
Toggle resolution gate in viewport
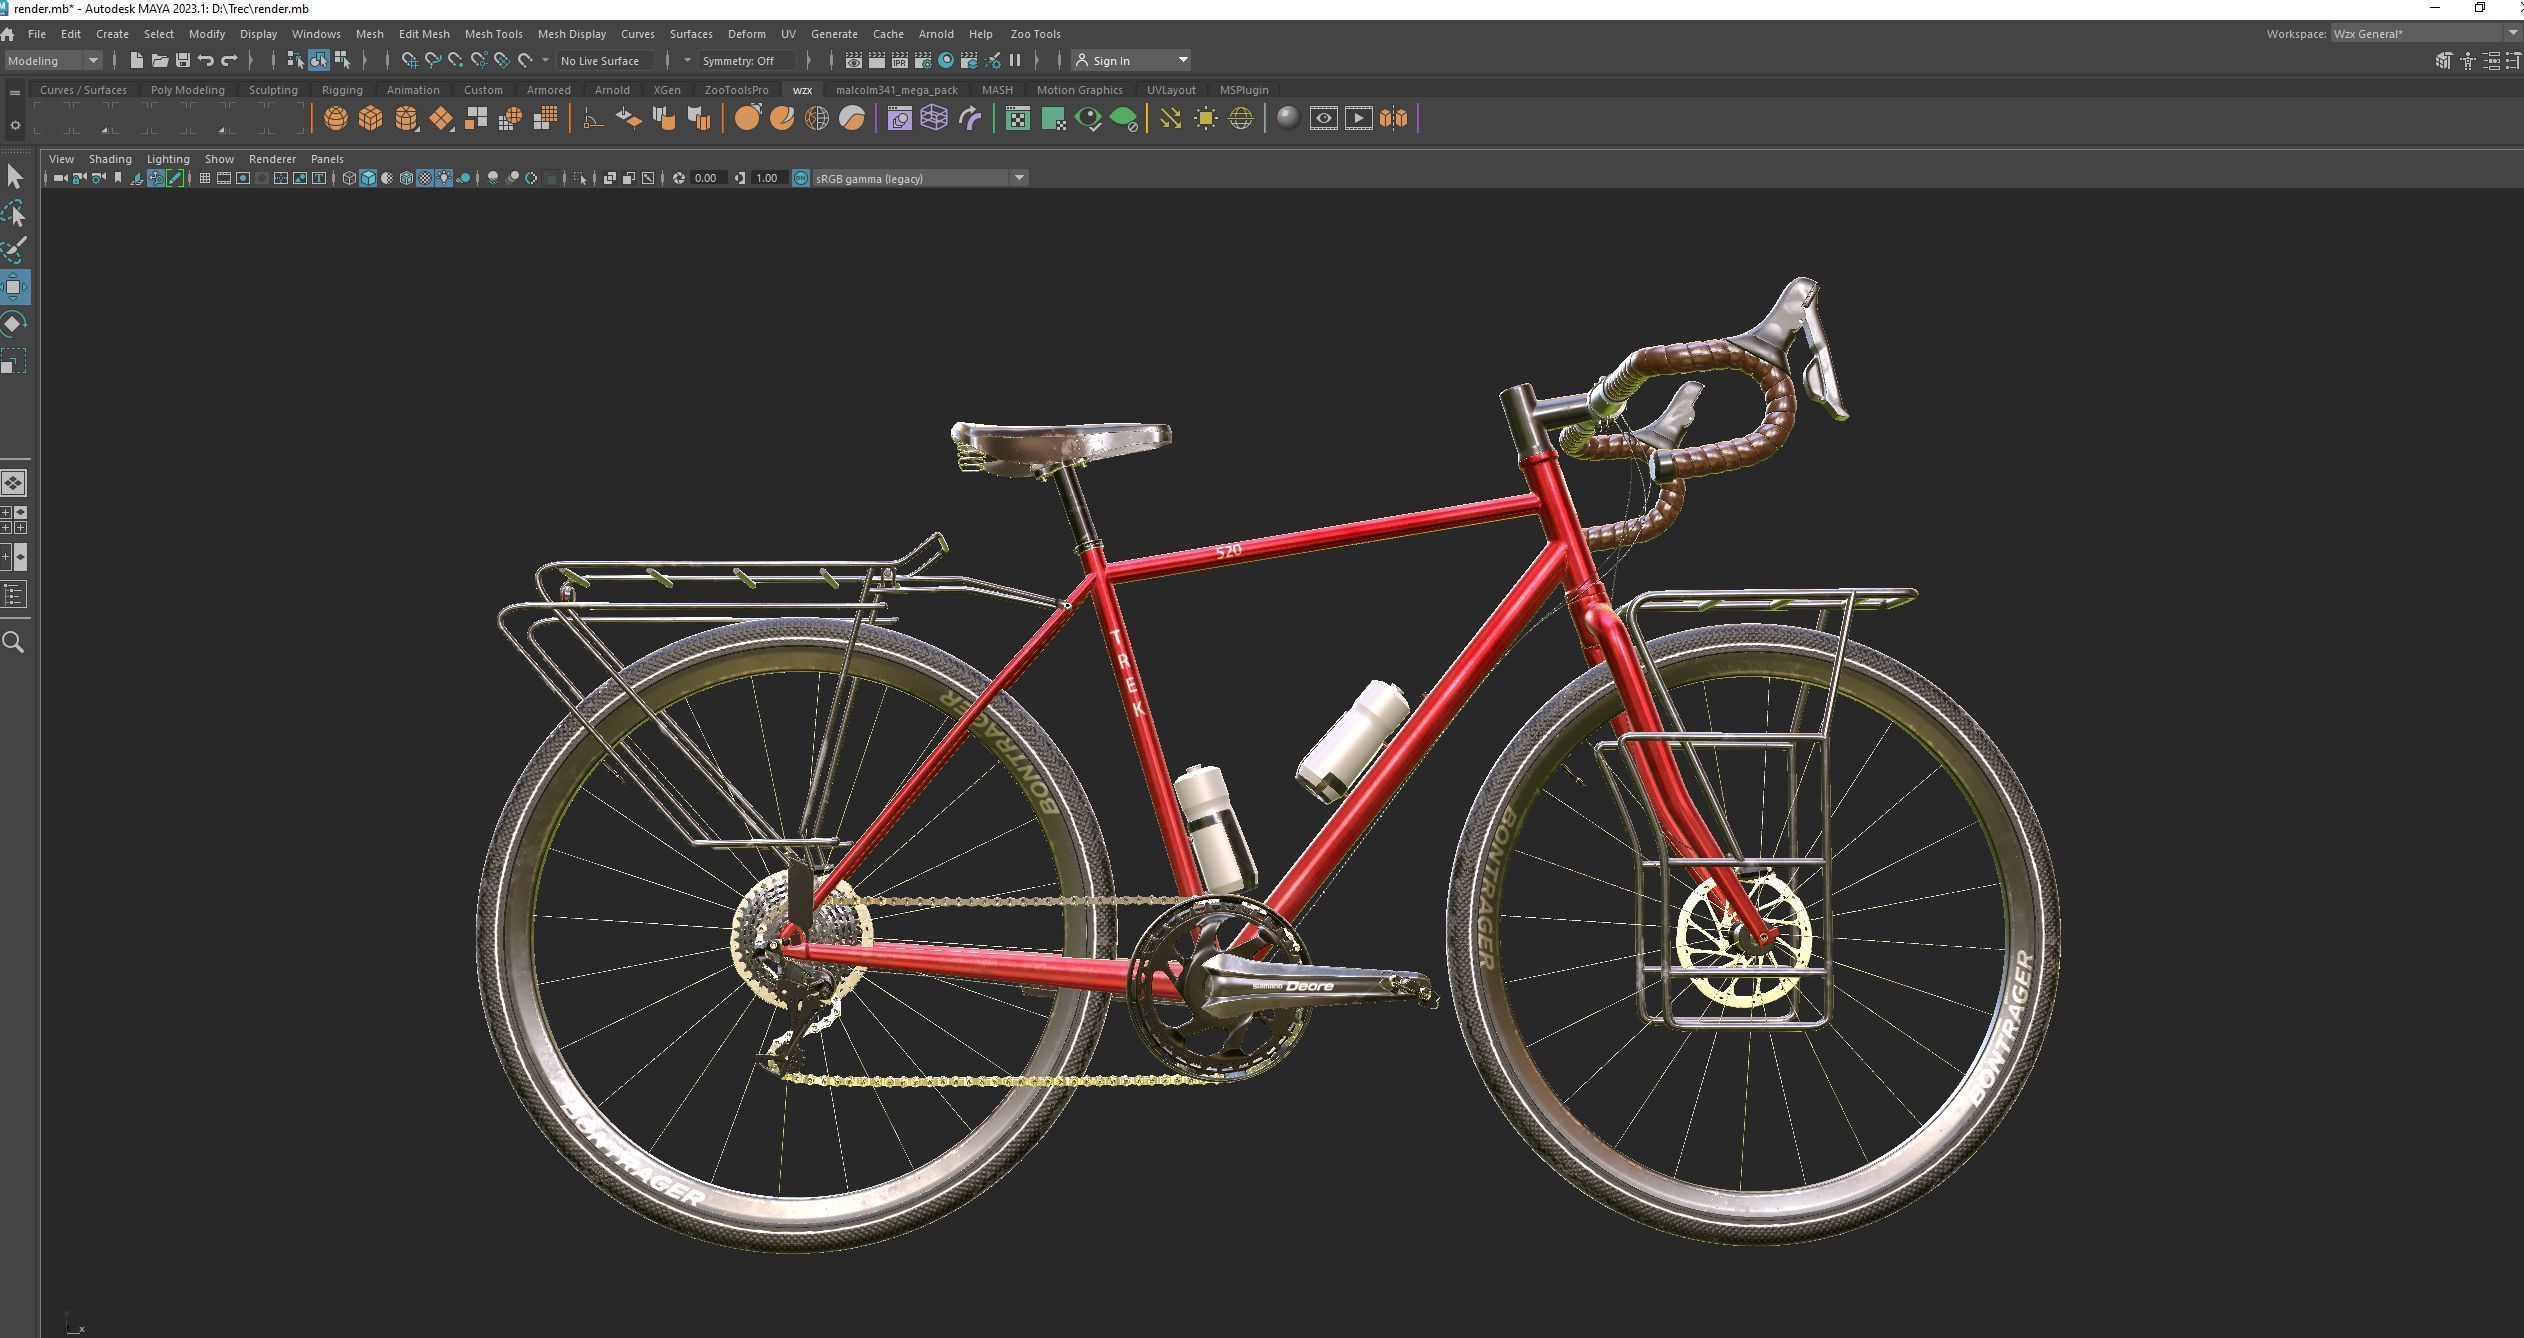tap(243, 178)
